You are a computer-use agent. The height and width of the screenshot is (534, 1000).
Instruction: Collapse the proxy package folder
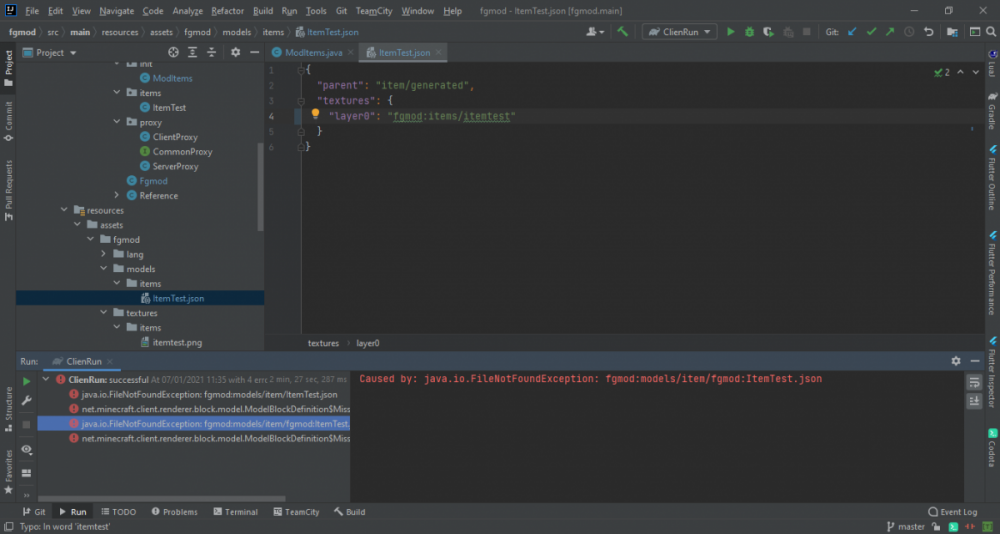pos(116,122)
